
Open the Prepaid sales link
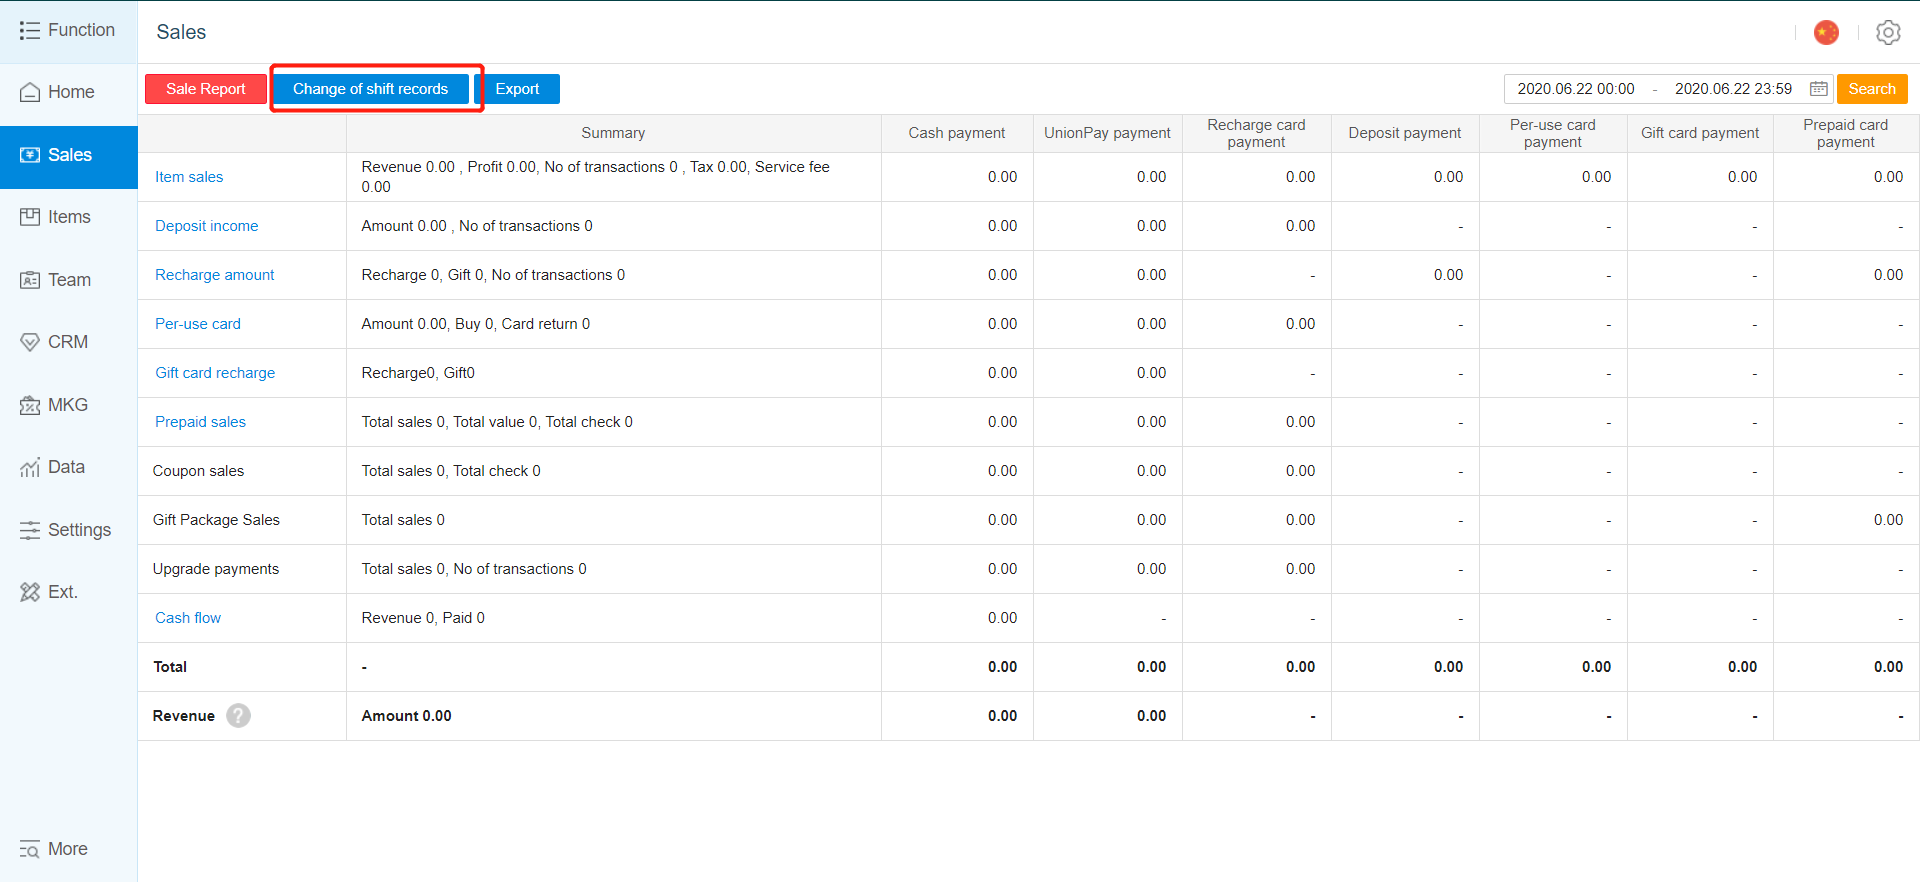coord(200,422)
